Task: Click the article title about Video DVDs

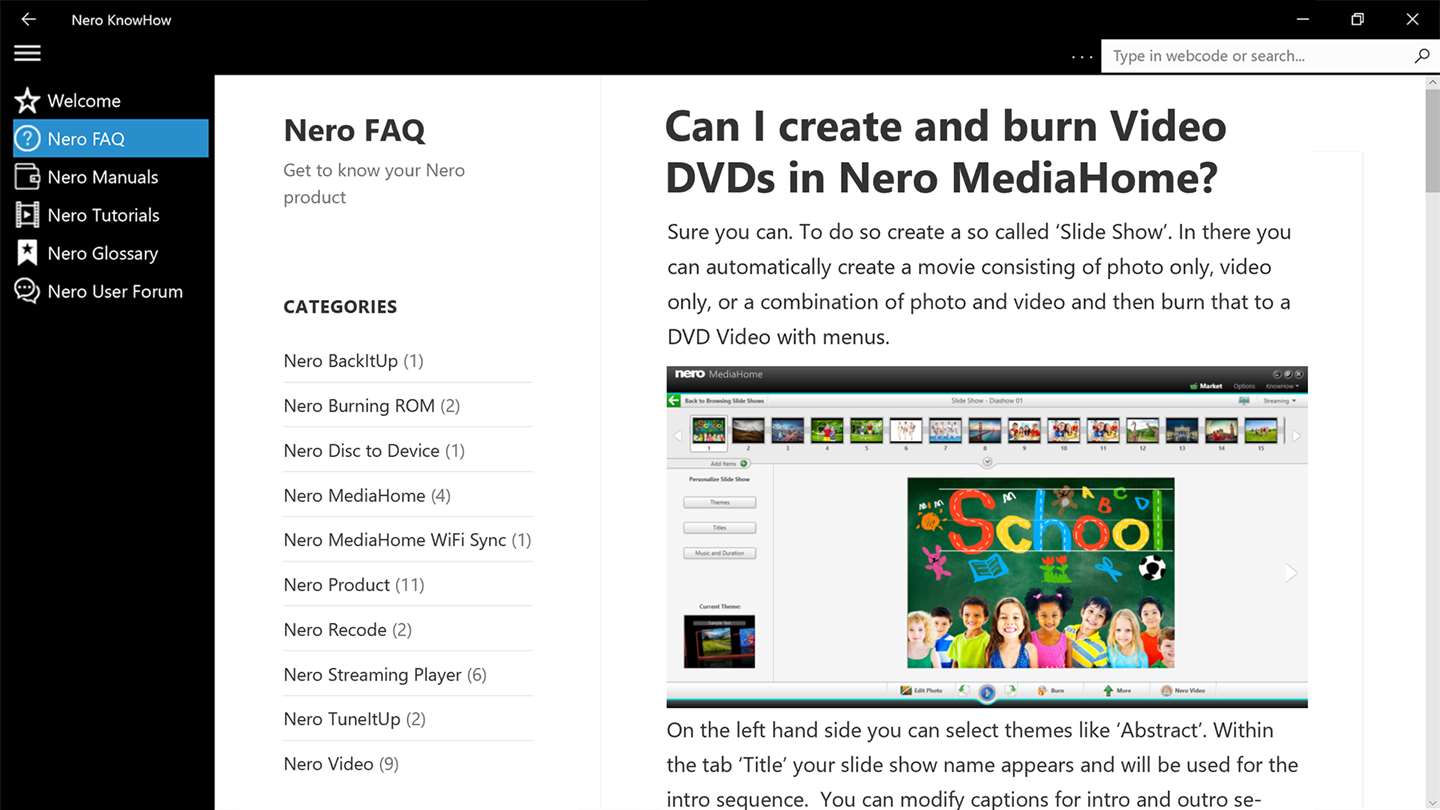Action: 945,152
